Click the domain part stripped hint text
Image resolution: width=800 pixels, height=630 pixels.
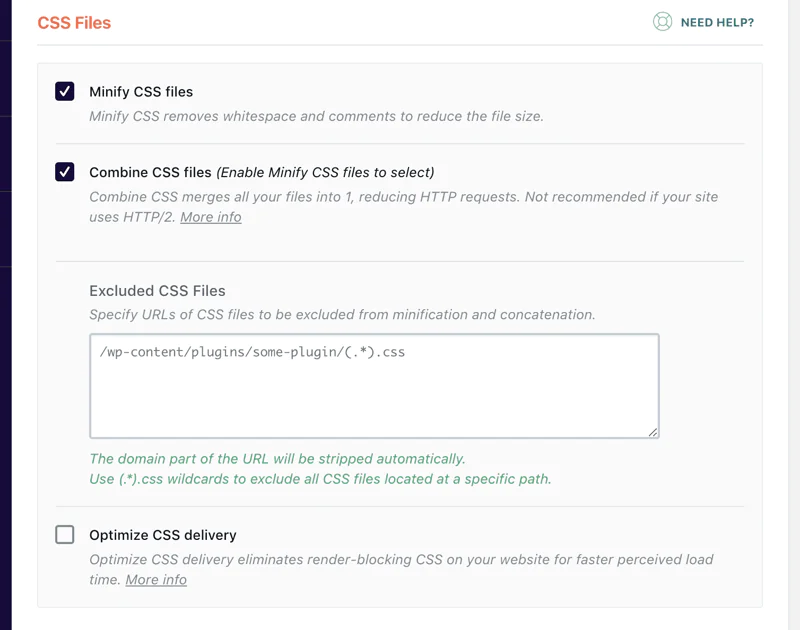(x=277, y=459)
